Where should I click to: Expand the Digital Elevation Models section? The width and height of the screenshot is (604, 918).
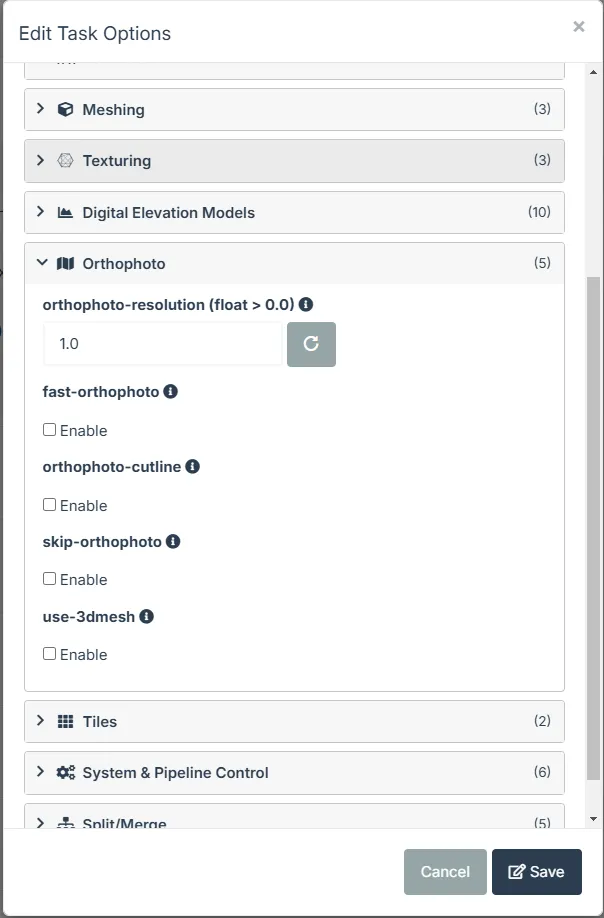click(294, 213)
